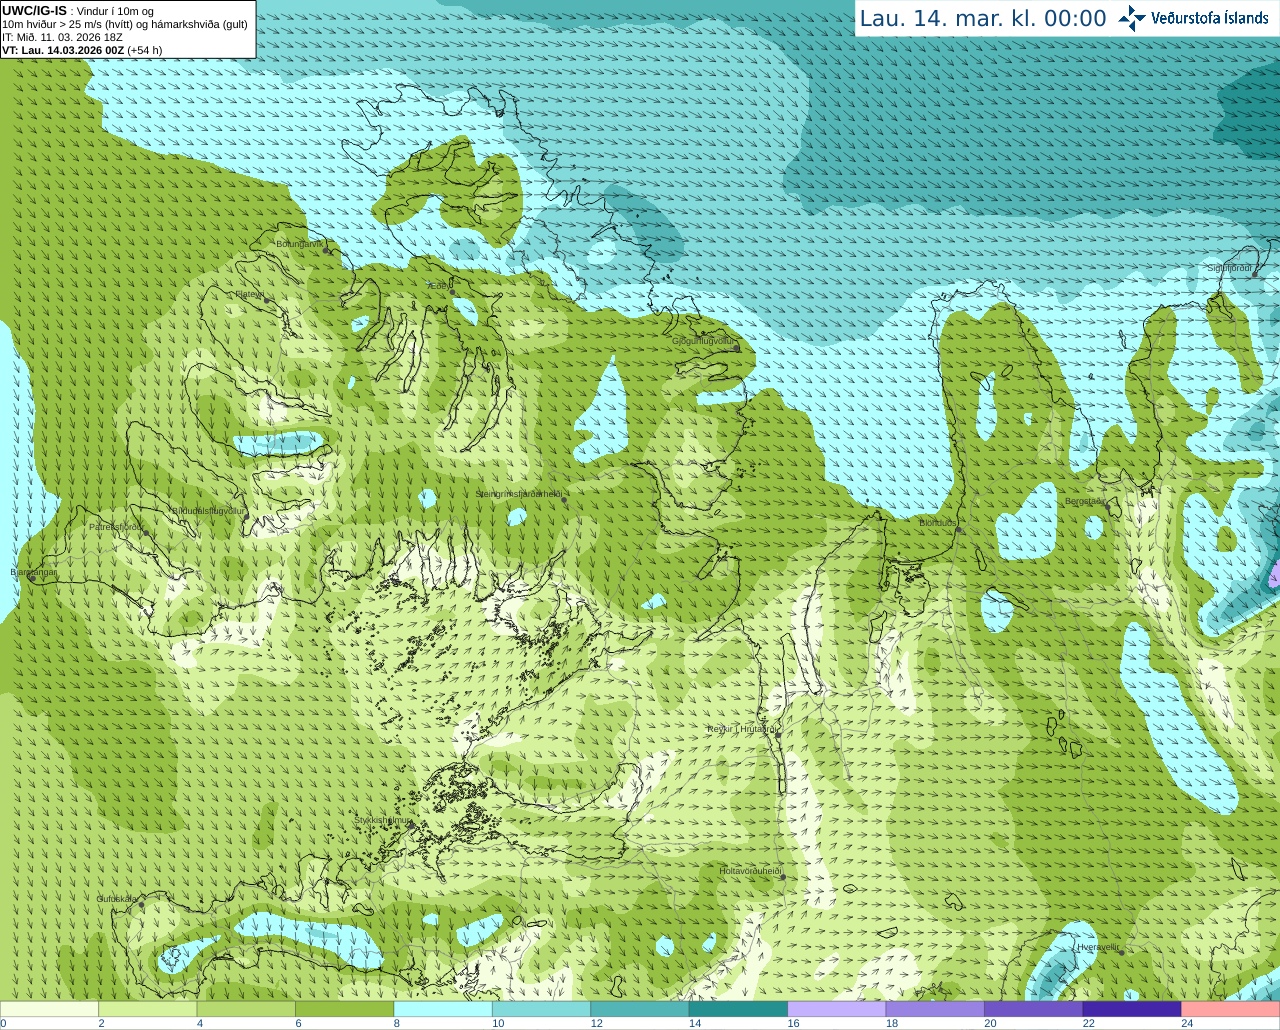This screenshot has height=1030, width=1280.
Task: Click the Patreksfjörður station label
Action: 116,527
